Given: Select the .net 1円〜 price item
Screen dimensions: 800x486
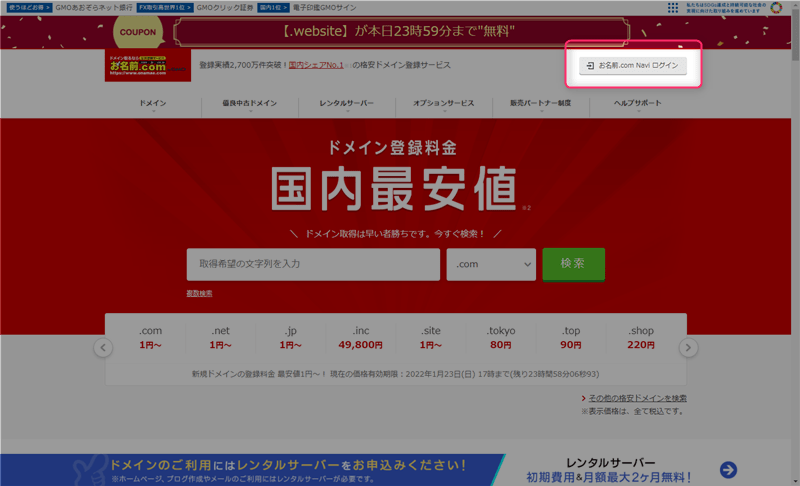Looking at the screenshot, I should coord(220,338).
